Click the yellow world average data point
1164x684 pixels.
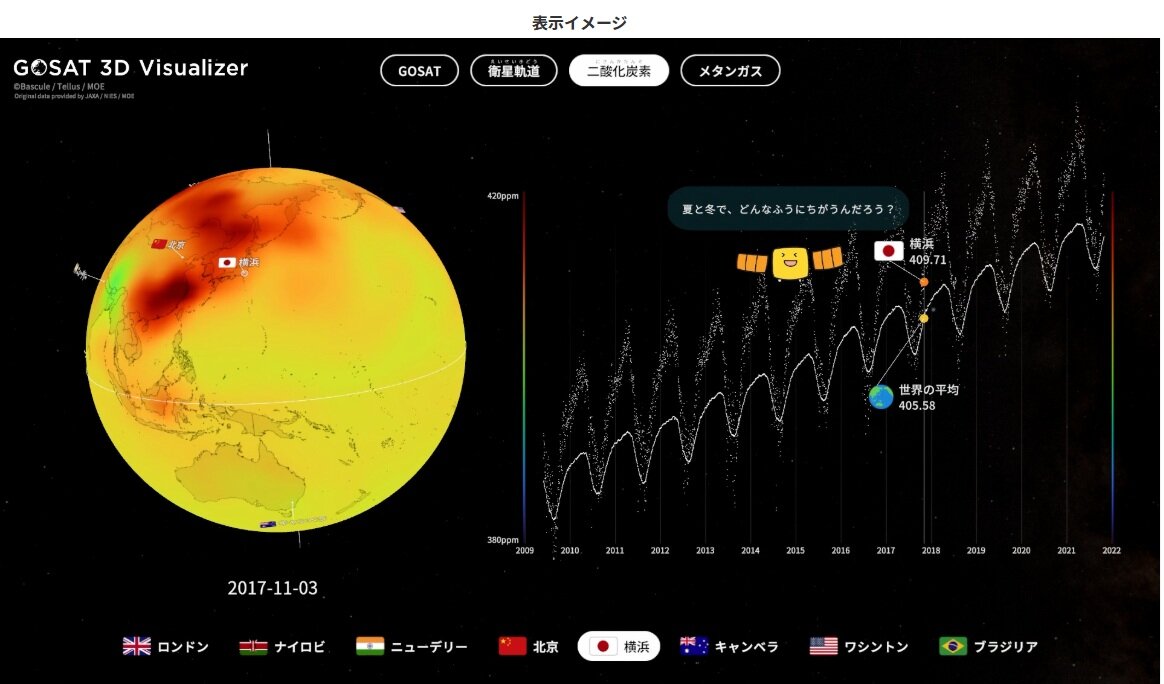923,319
